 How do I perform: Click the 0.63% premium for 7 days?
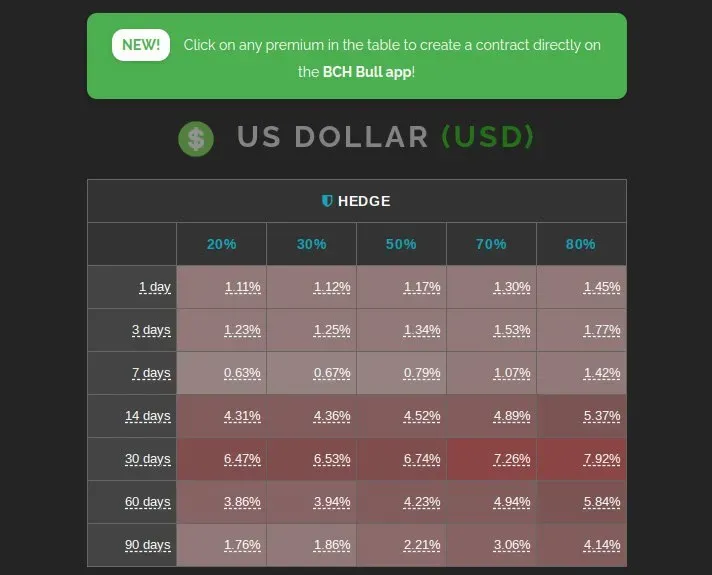coord(242,373)
